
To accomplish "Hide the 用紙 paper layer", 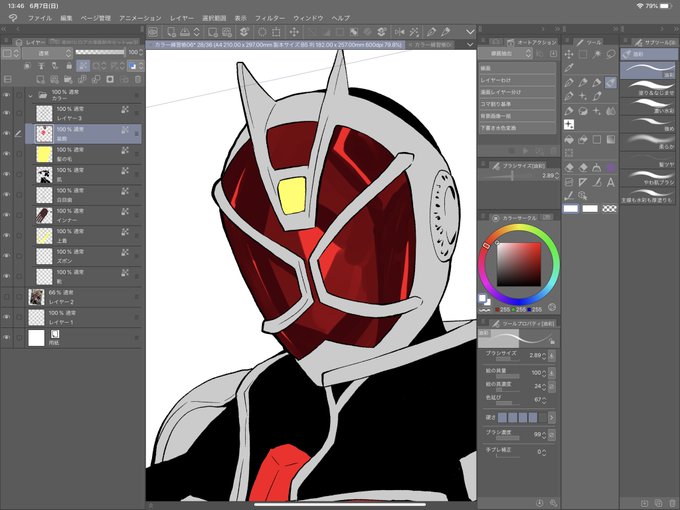I will [x=7, y=338].
